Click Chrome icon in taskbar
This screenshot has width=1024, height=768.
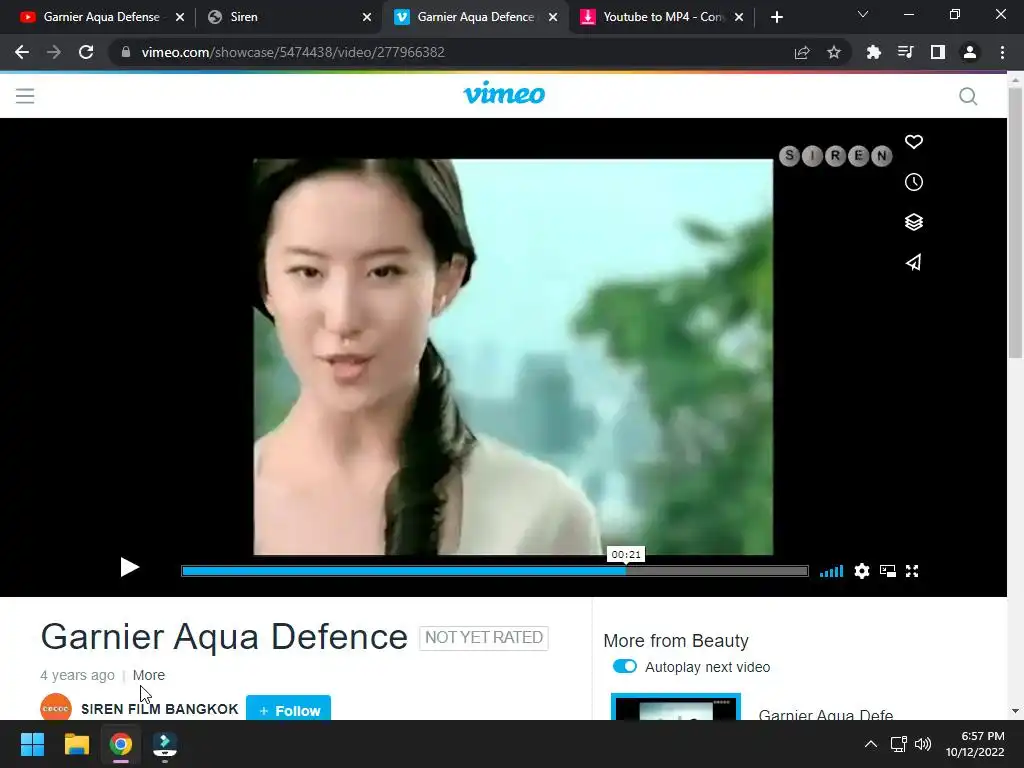[121, 744]
